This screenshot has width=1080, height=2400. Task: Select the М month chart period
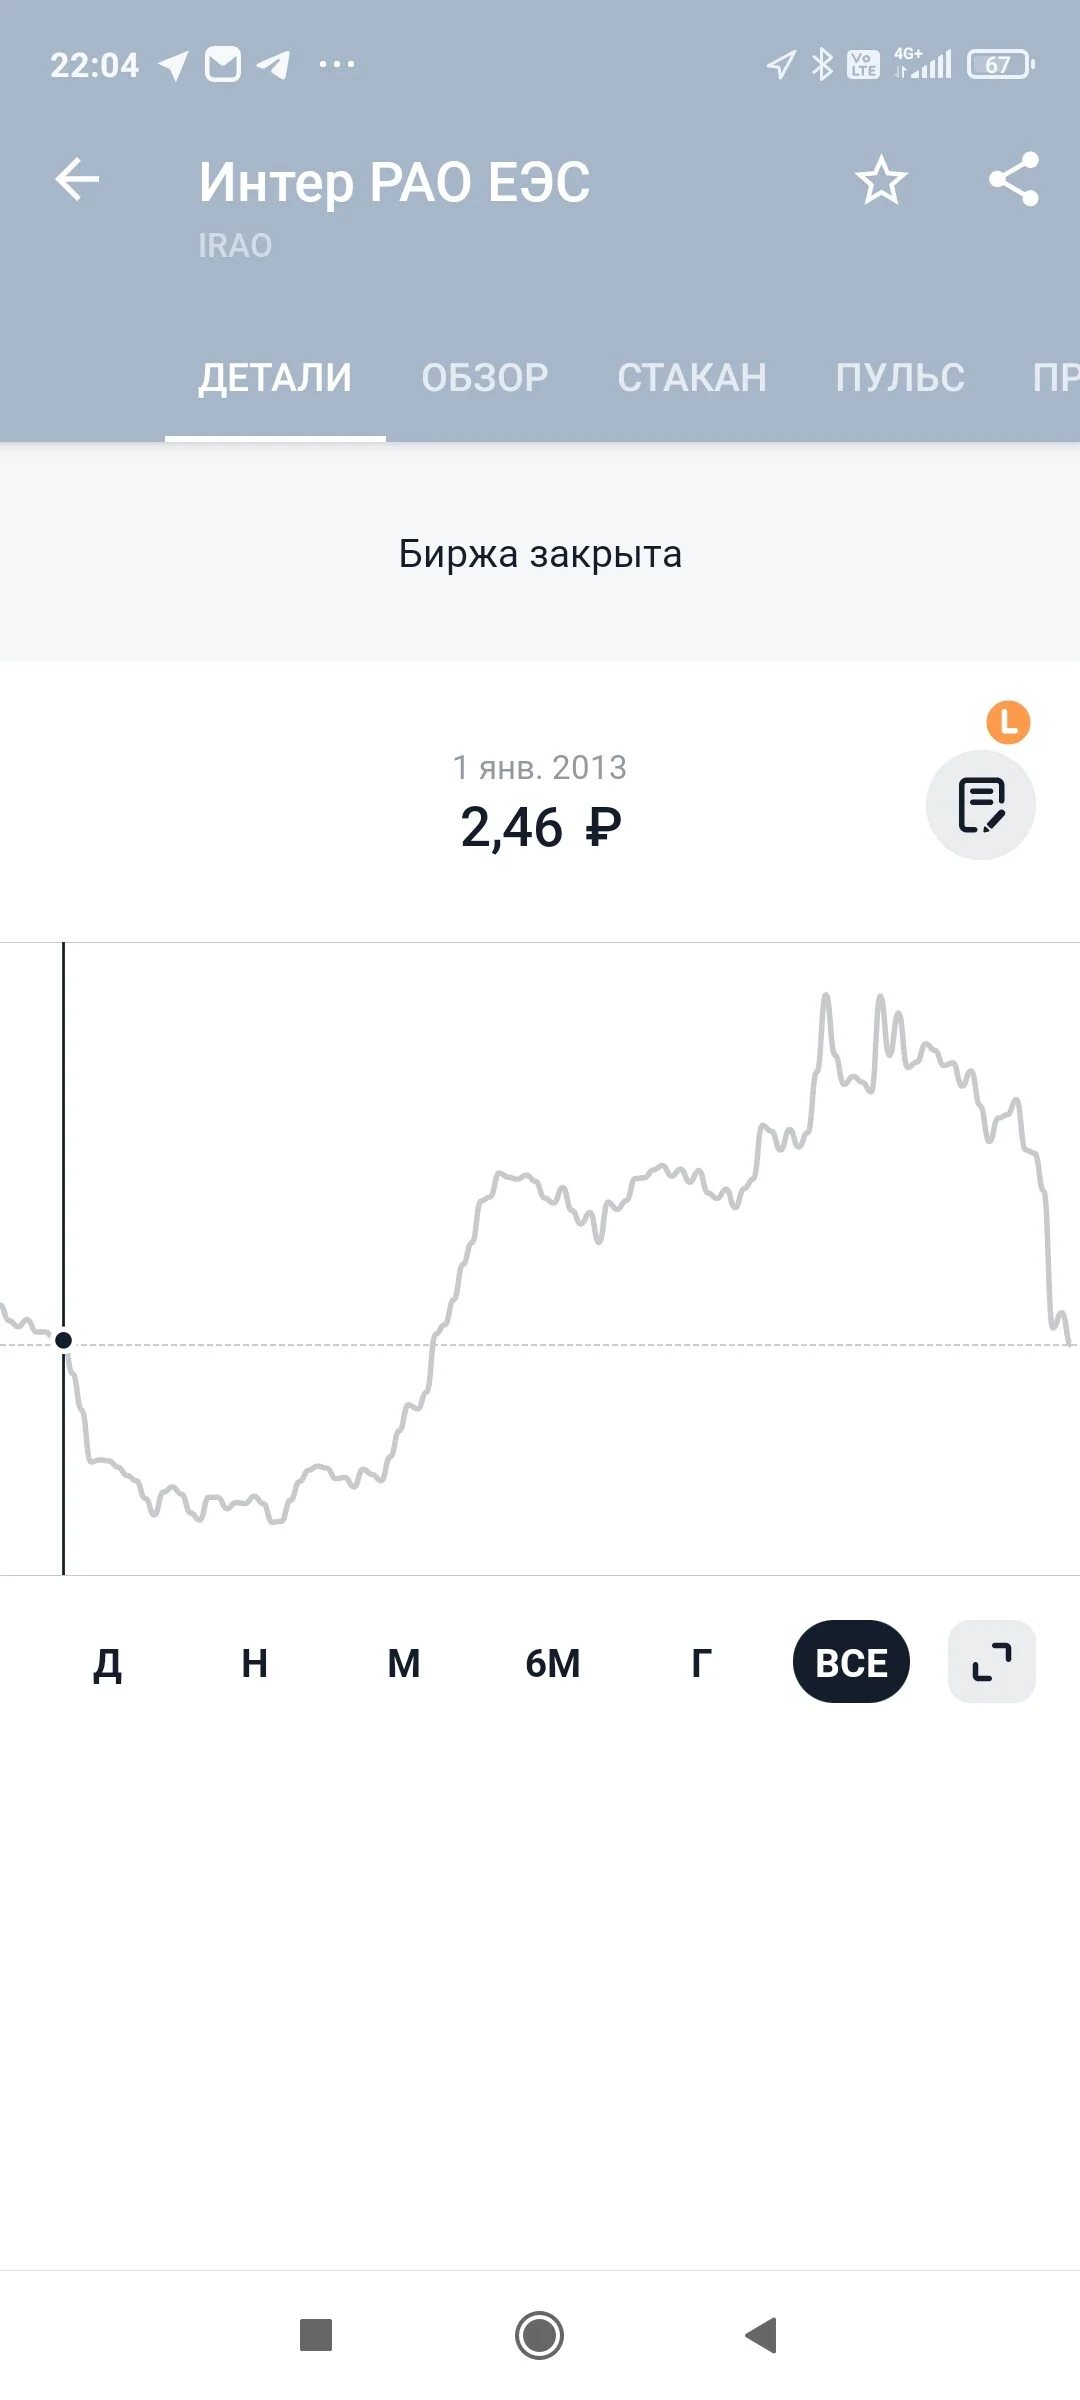(404, 1663)
